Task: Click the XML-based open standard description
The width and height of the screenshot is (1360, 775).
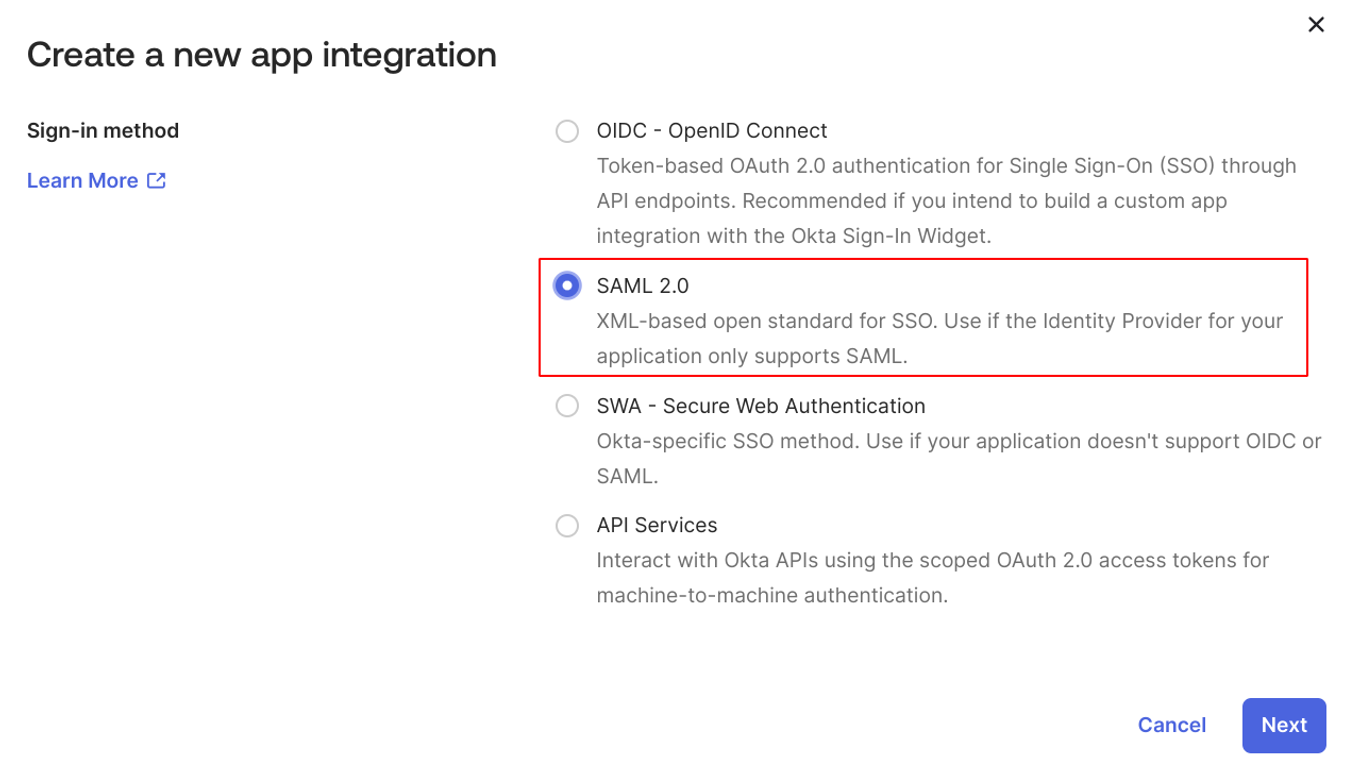Action: click(x=939, y=321)
